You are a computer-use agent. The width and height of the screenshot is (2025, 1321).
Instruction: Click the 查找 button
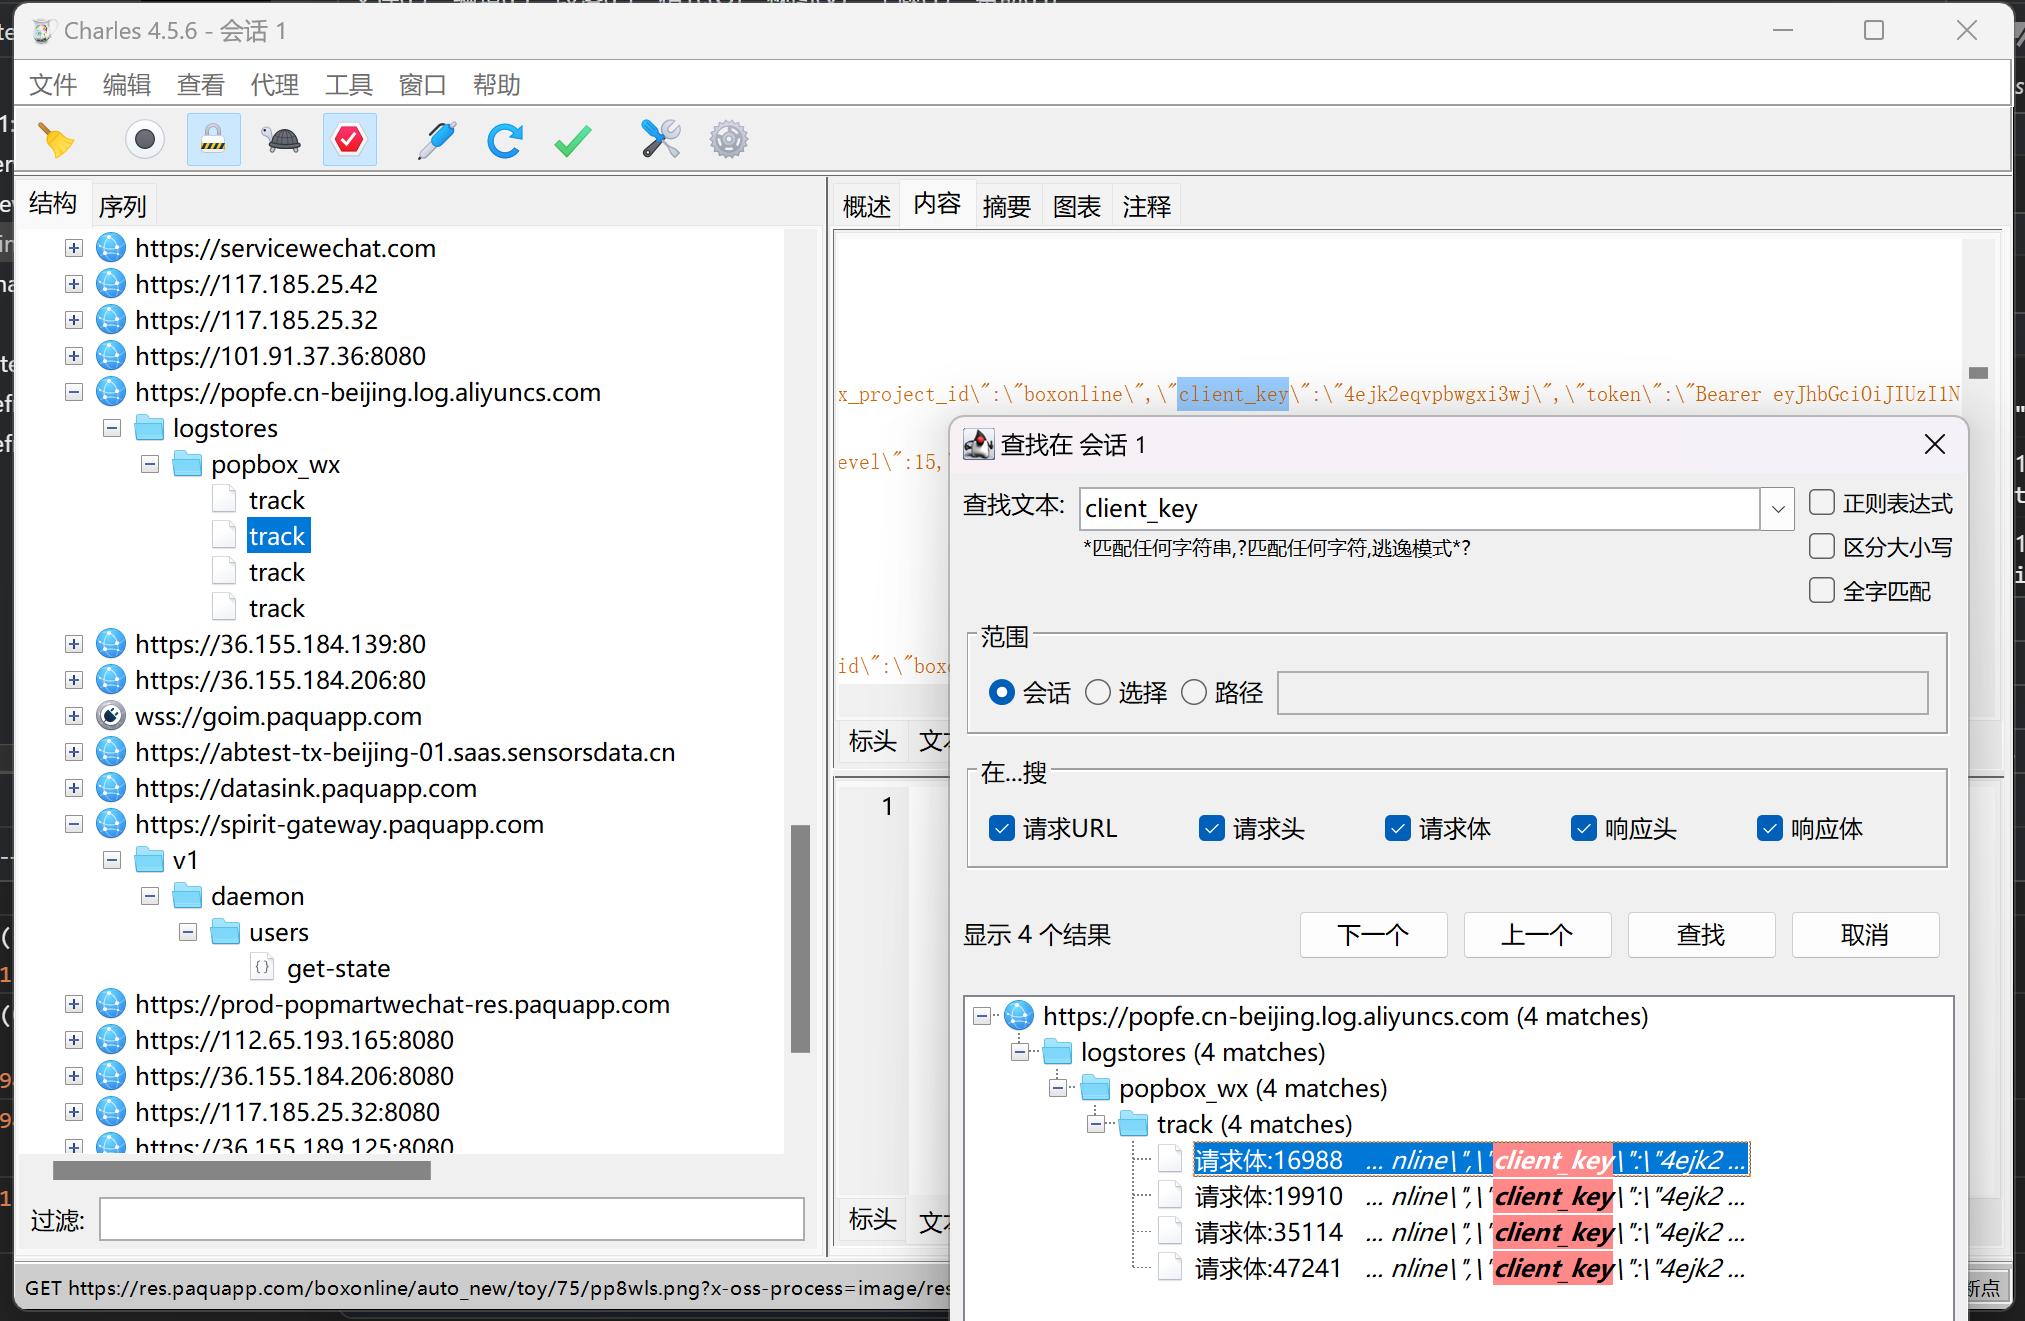tap(1701, 935)
